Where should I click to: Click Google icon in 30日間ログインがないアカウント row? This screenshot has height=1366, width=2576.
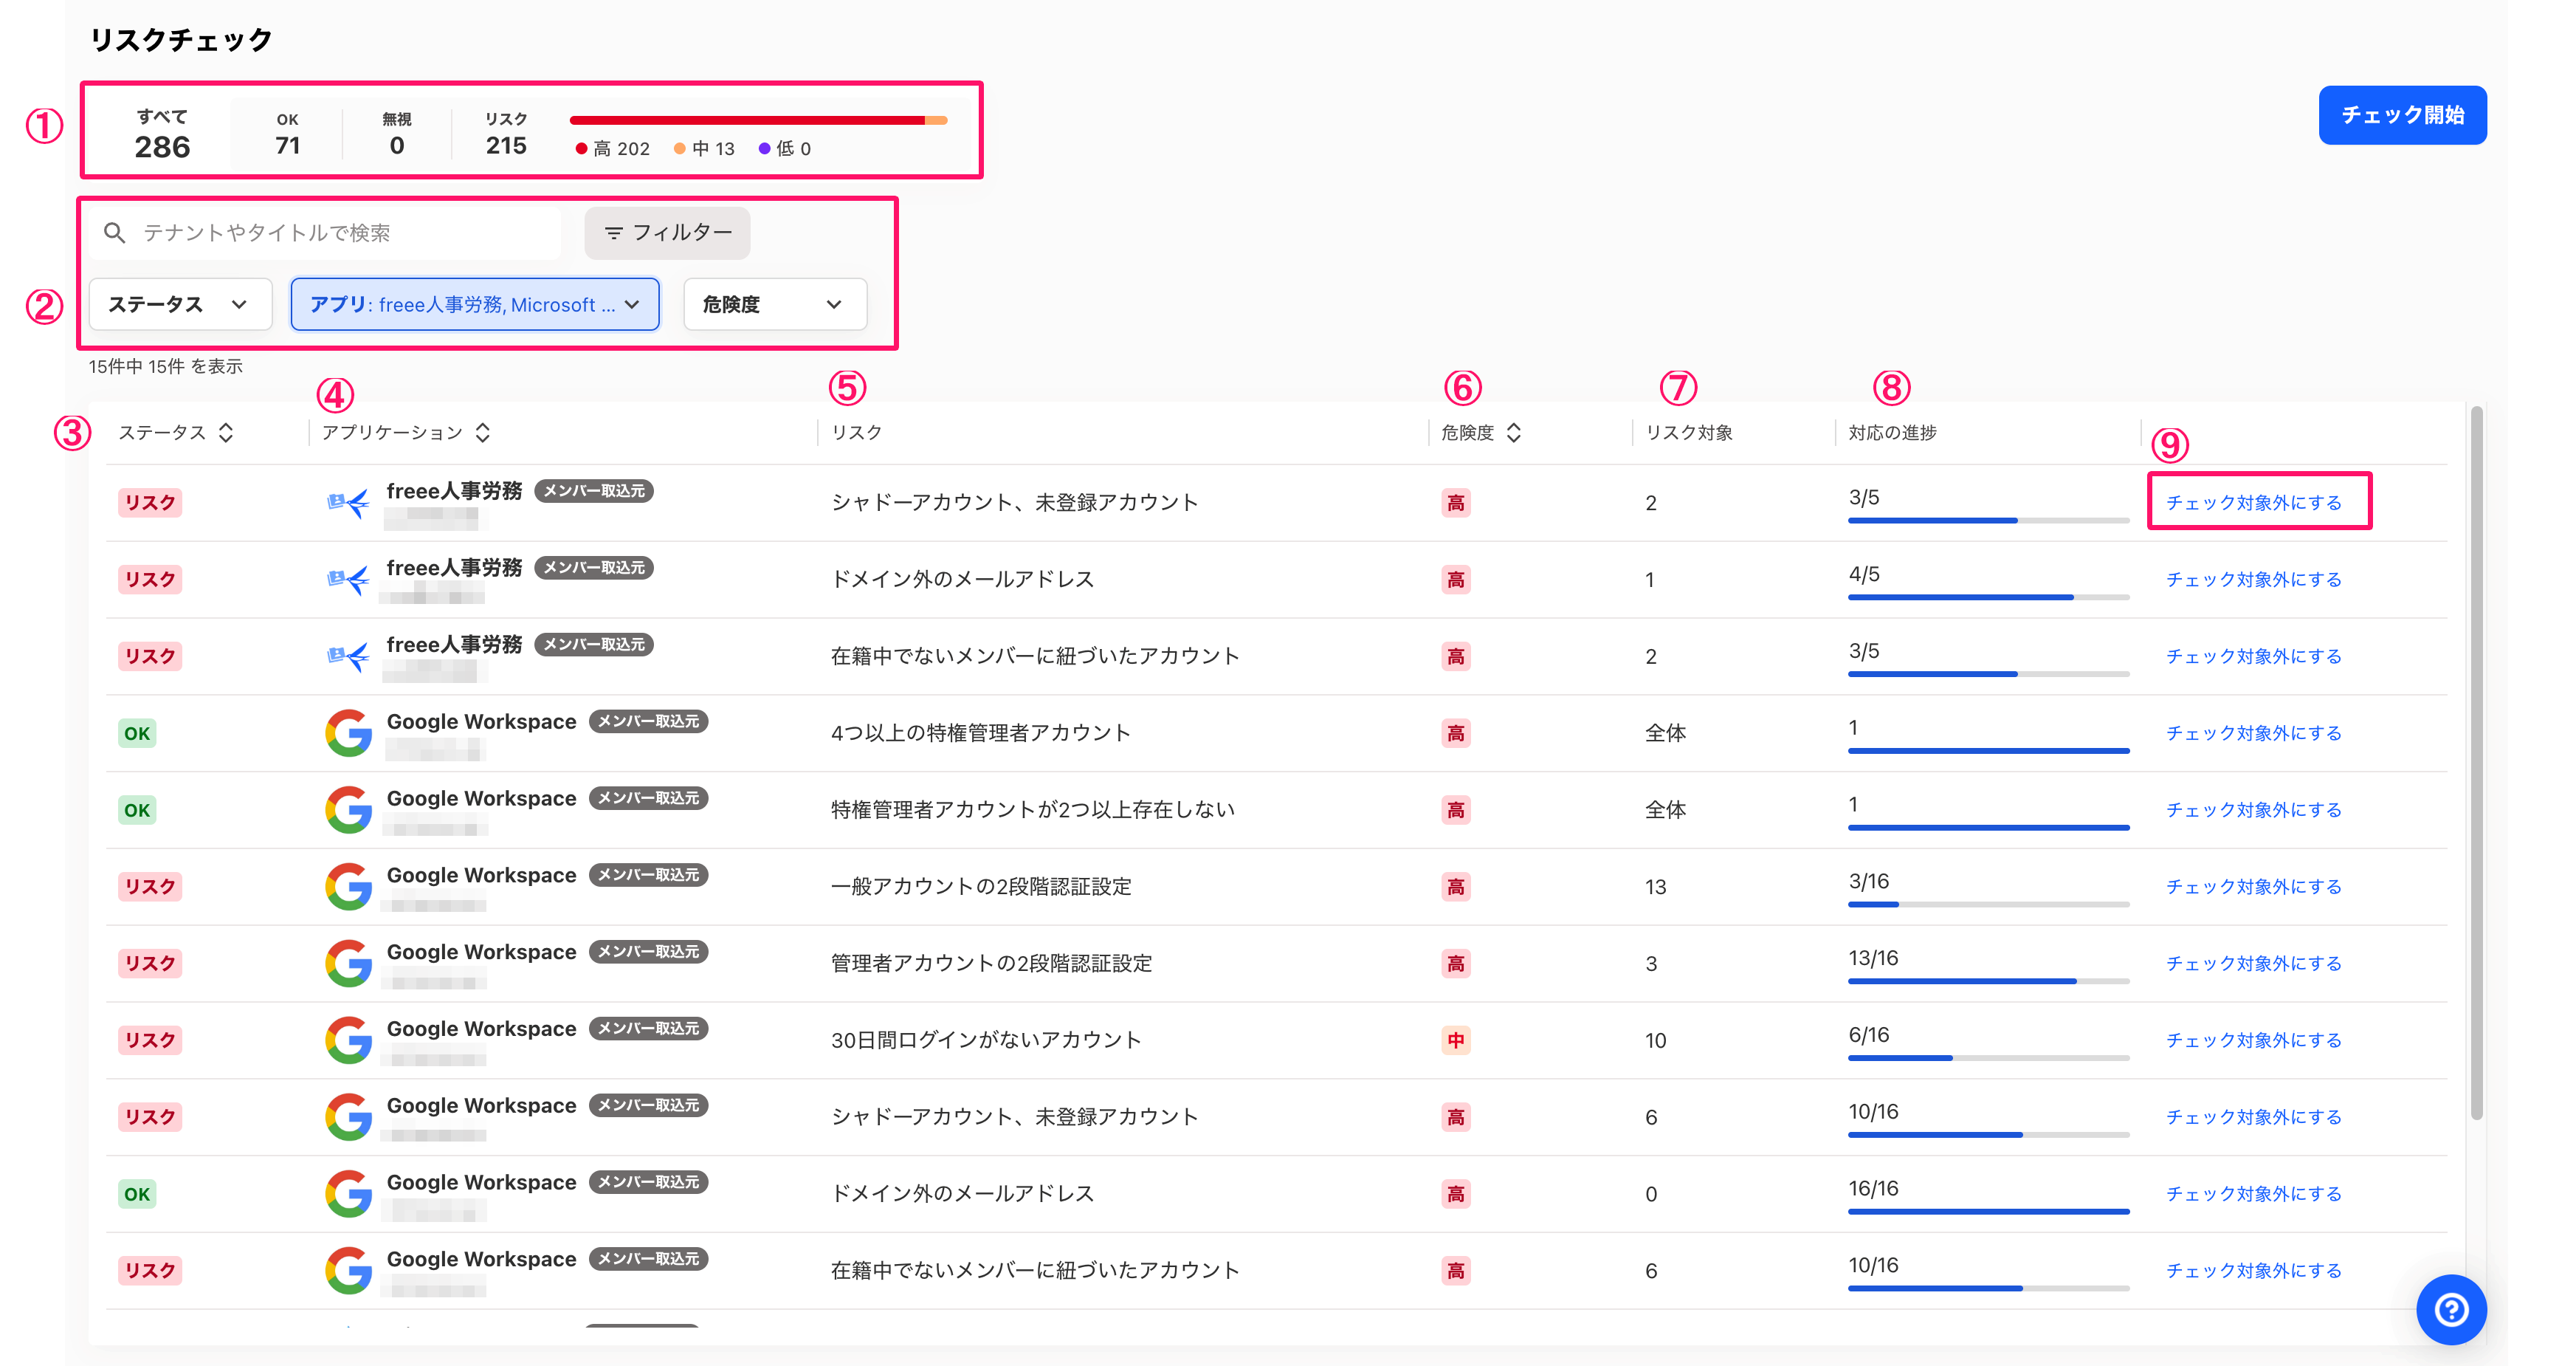click(x=348, y=1040)
